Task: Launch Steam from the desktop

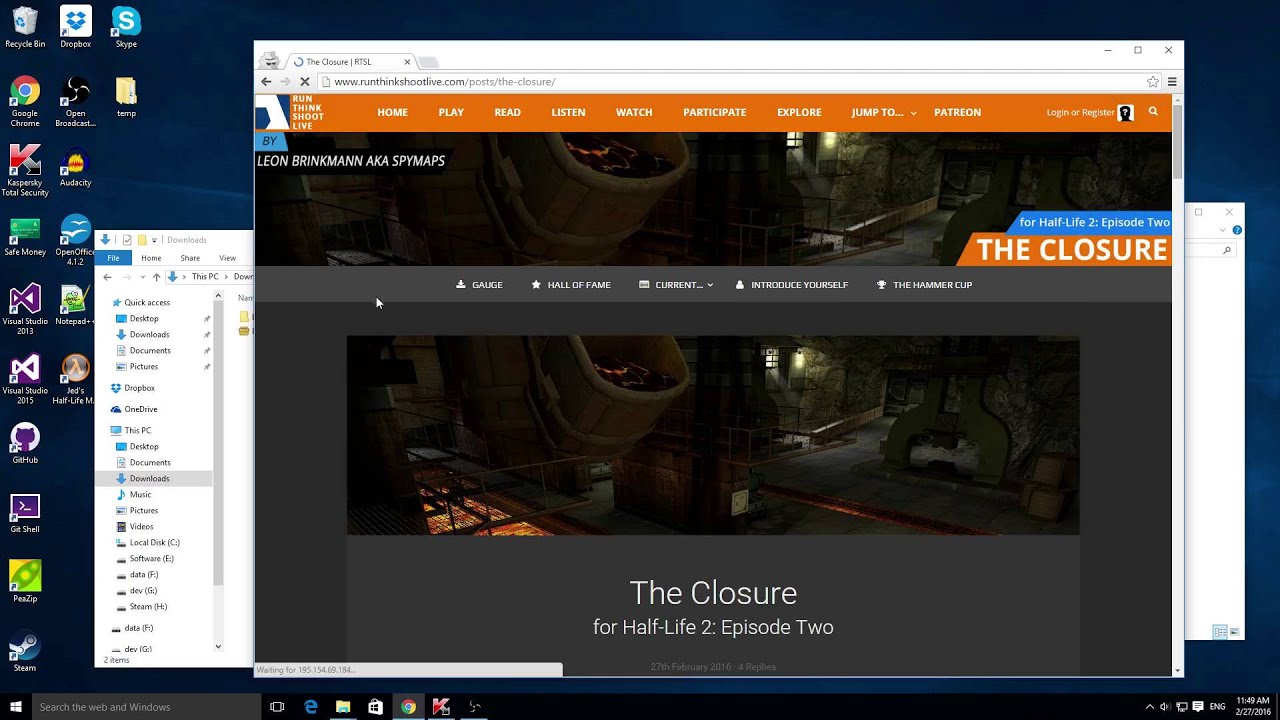Action: click(x=25, y=651)
